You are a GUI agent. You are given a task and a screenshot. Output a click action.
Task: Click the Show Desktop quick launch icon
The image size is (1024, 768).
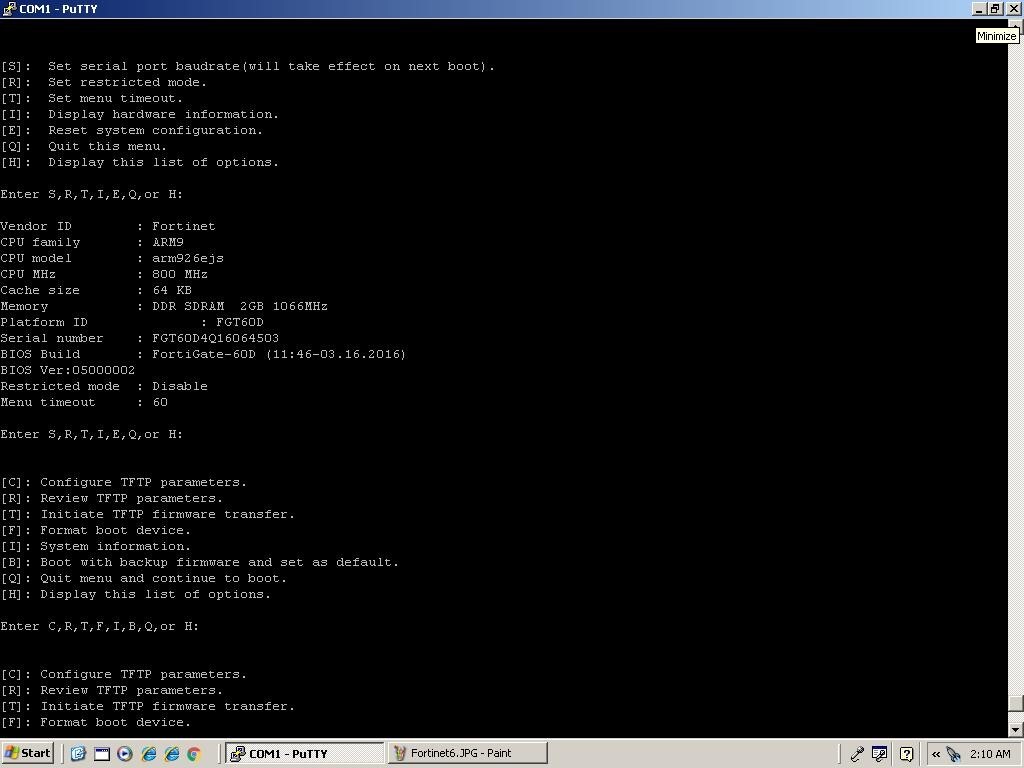(x=78, y=754)
